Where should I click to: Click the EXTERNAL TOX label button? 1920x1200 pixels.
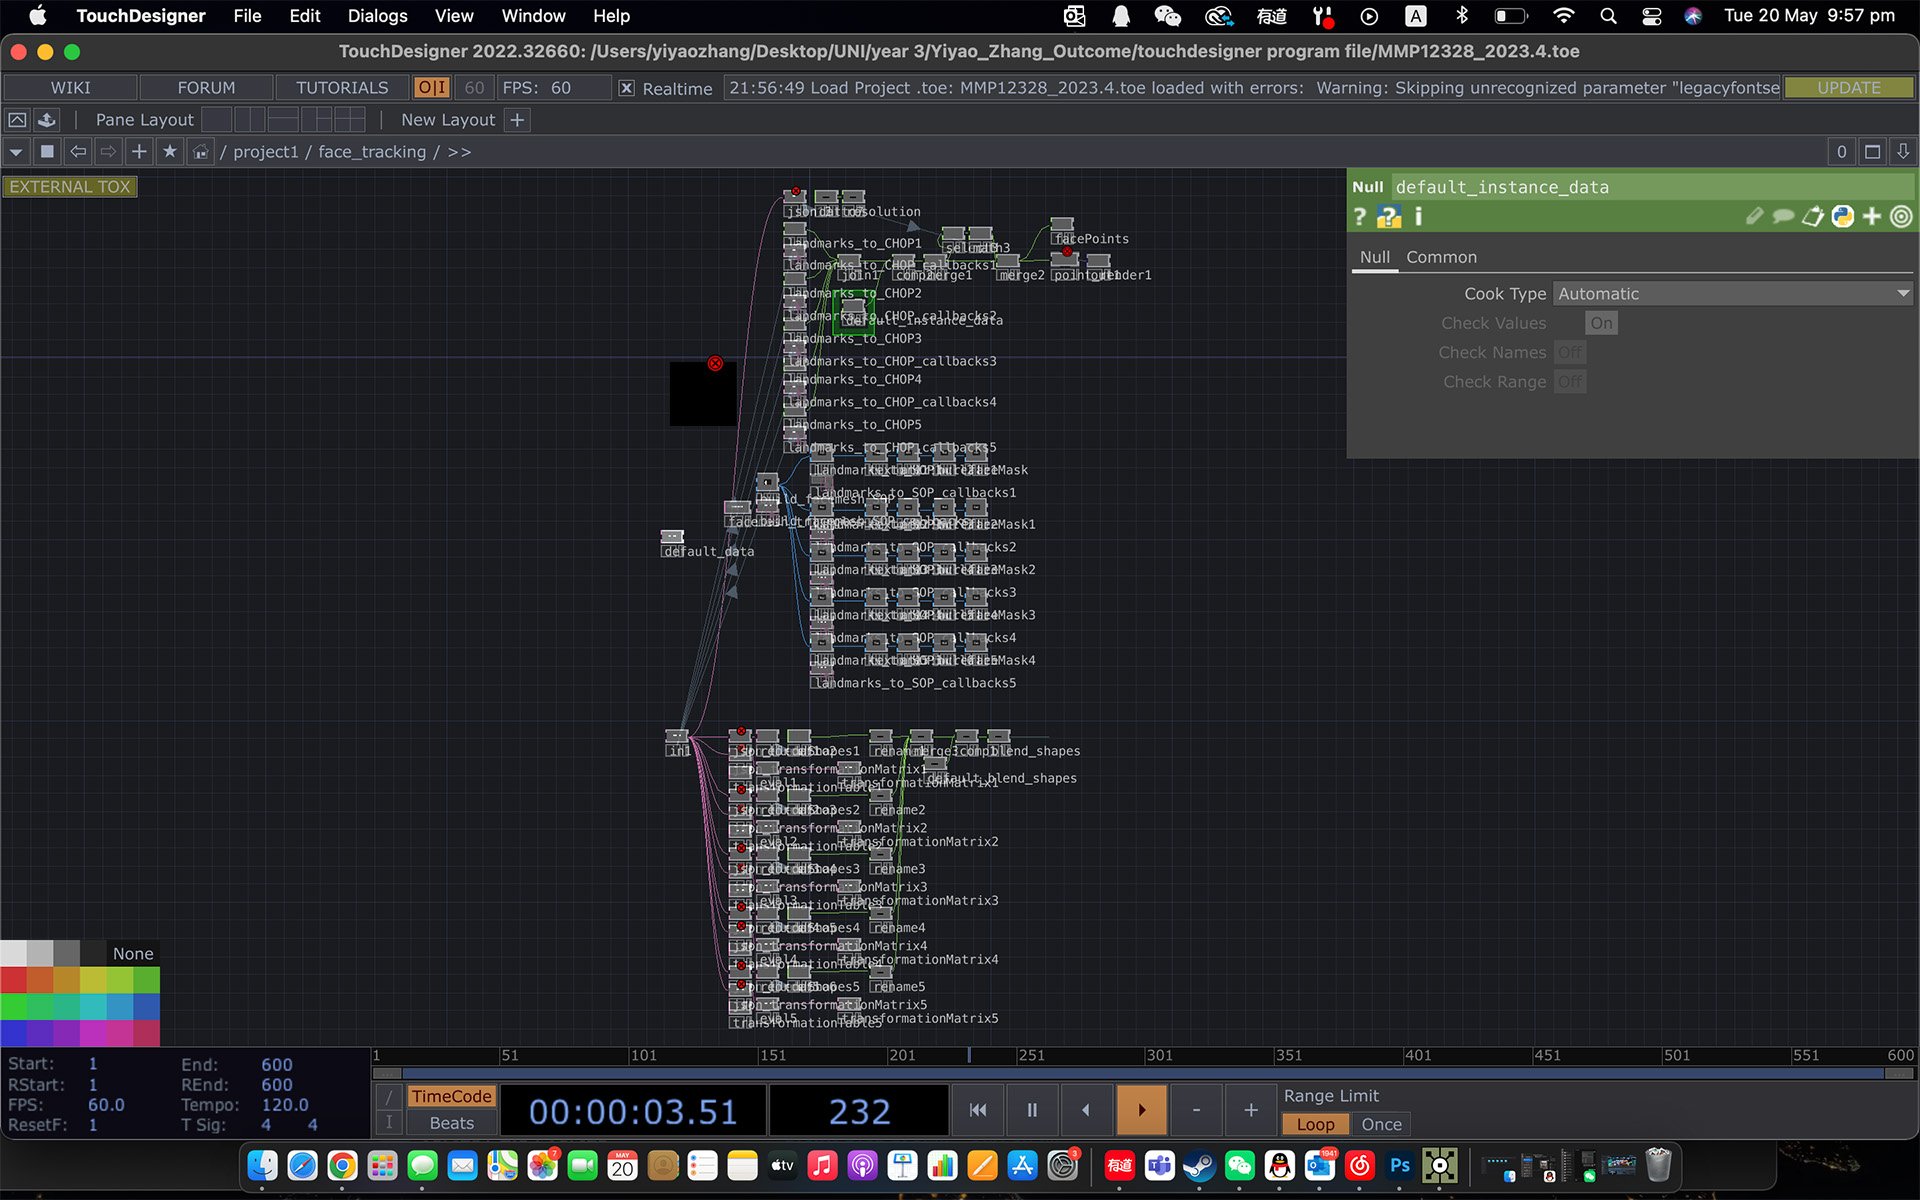tap(70, 187)
